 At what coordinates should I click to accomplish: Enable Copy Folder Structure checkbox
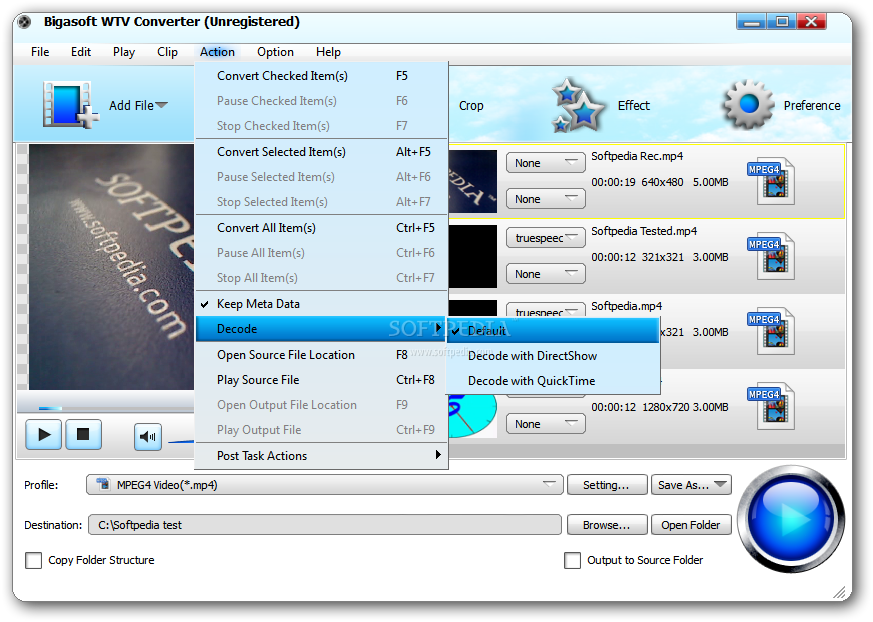pos(33,560)
